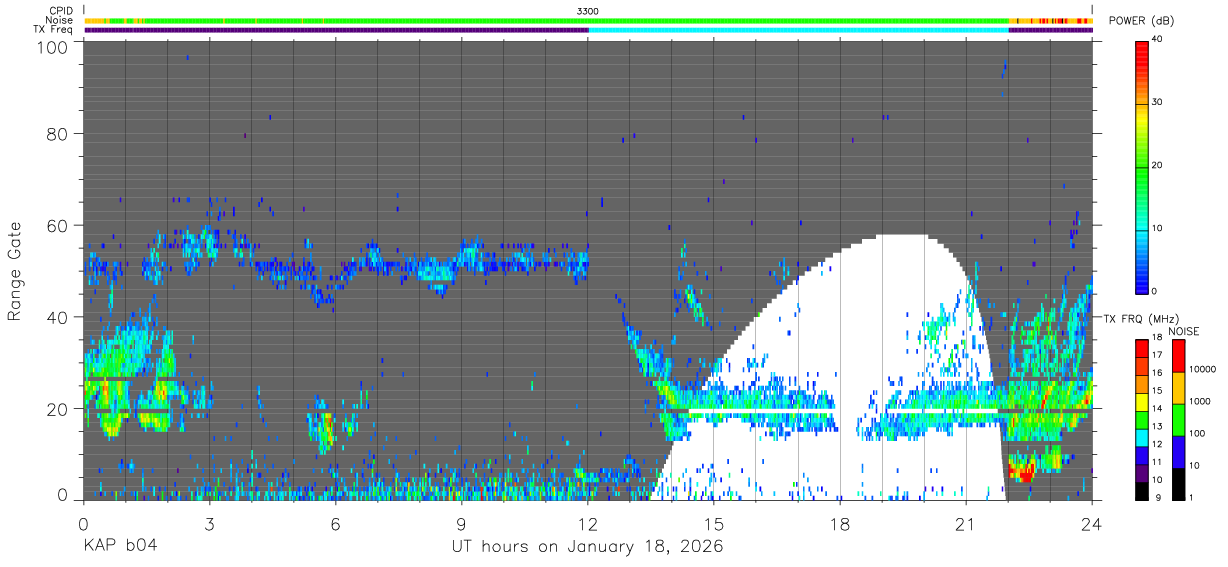The height and width of the screenshot is (567, 1228).
Task: Click the 'POWER (dB)' legend title
Action: point(1141,21)
